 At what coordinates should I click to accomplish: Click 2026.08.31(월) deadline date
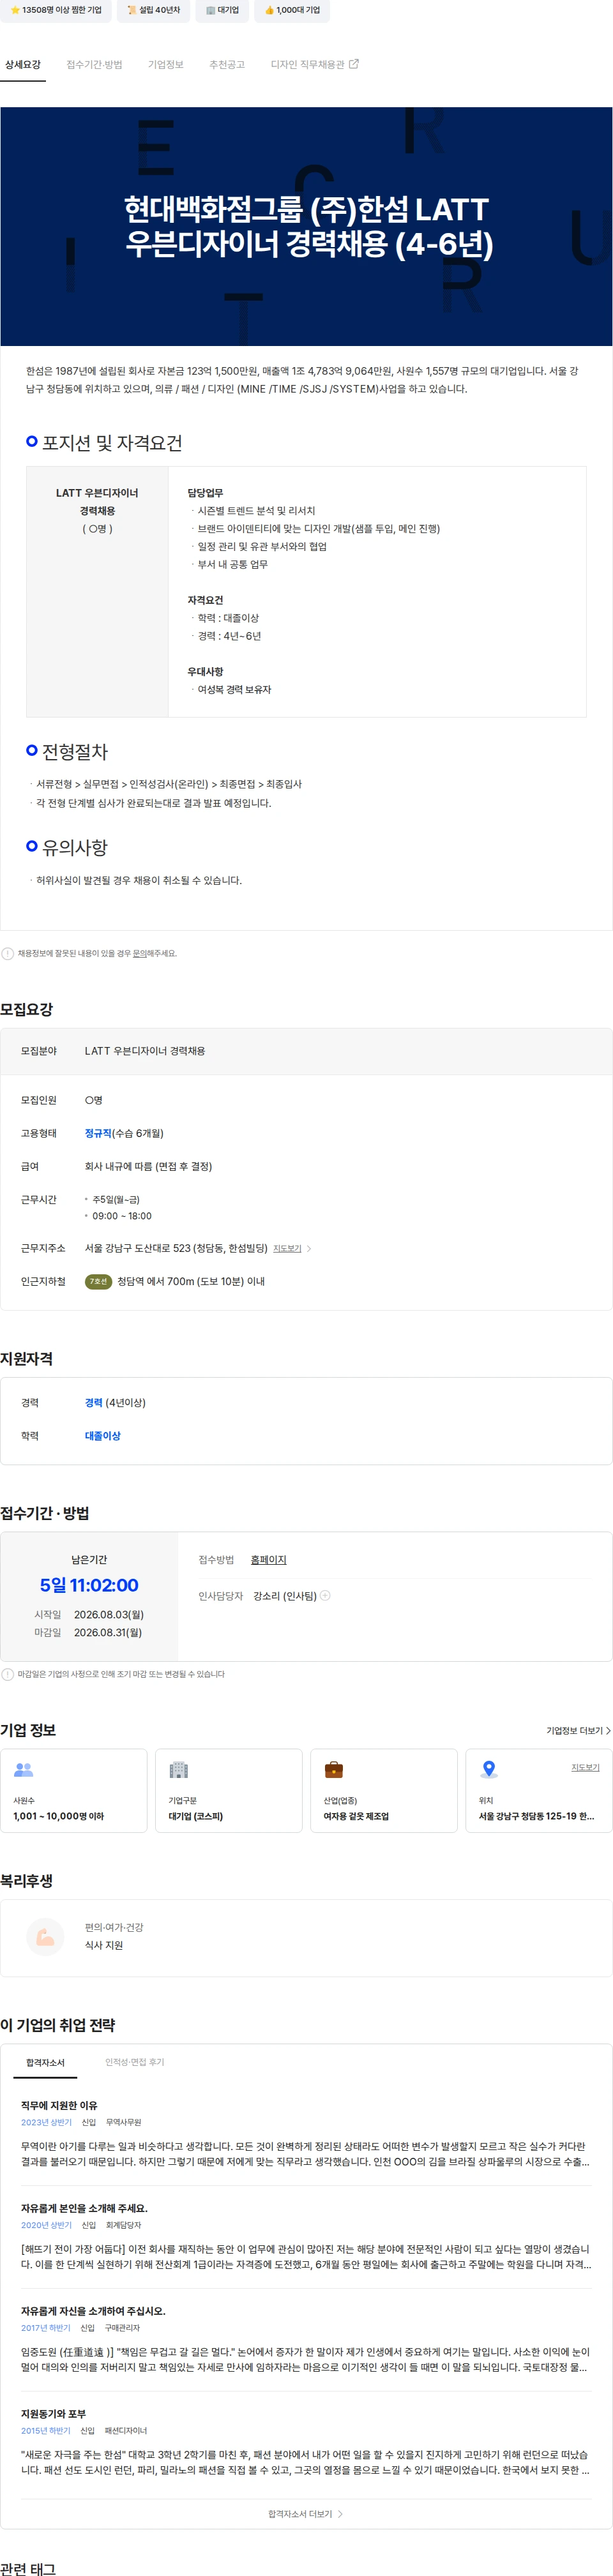pyautogui.click(x=108, y=1632)
